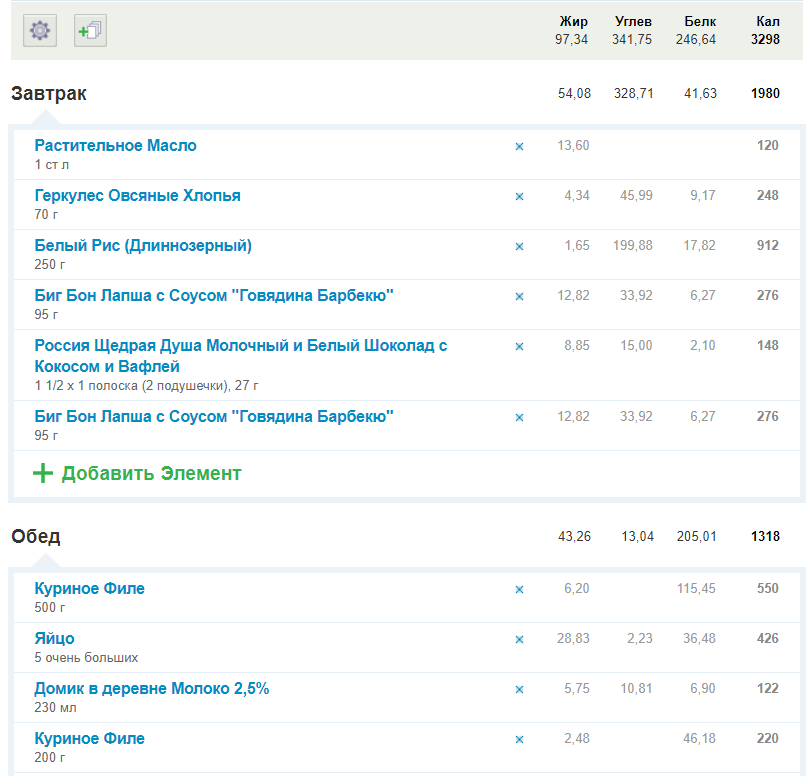Screen dimensions: 812x776
Task: Open Яйцо food entry link
Action: [54, 639]
